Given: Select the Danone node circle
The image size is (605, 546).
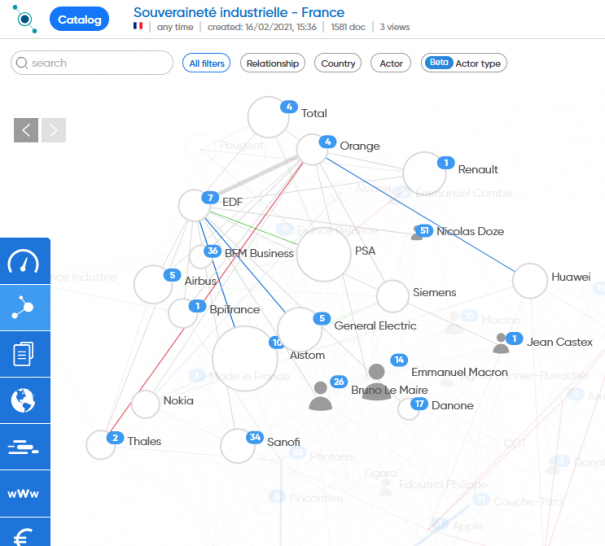Looking at the screenshot, I should pyautogui.click(x=409, y=409).
